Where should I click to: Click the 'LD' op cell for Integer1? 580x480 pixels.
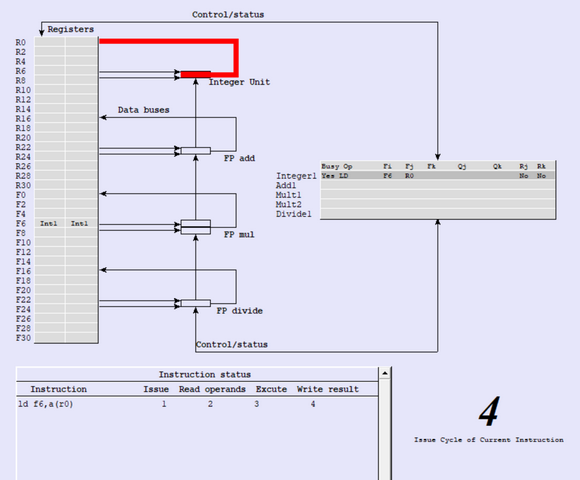click(344, 176)
